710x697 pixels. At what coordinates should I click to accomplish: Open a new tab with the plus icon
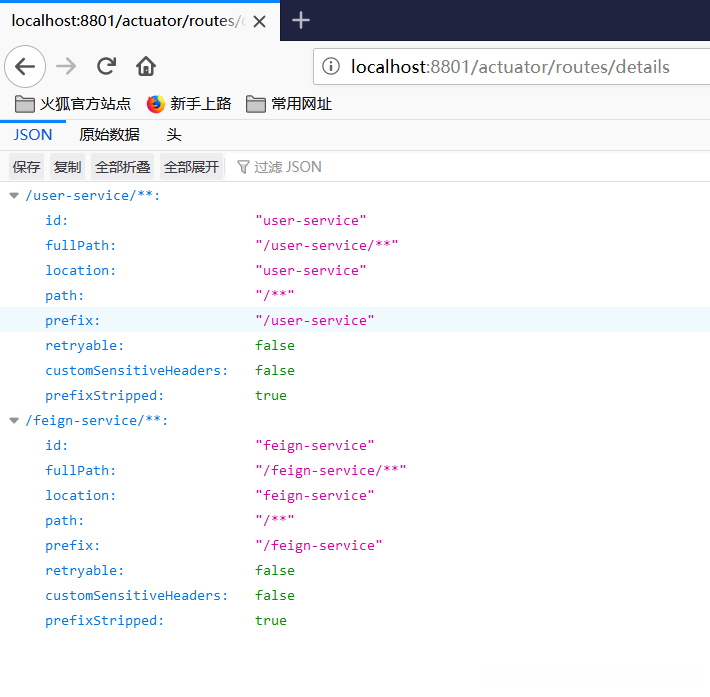tap(301, 20)
